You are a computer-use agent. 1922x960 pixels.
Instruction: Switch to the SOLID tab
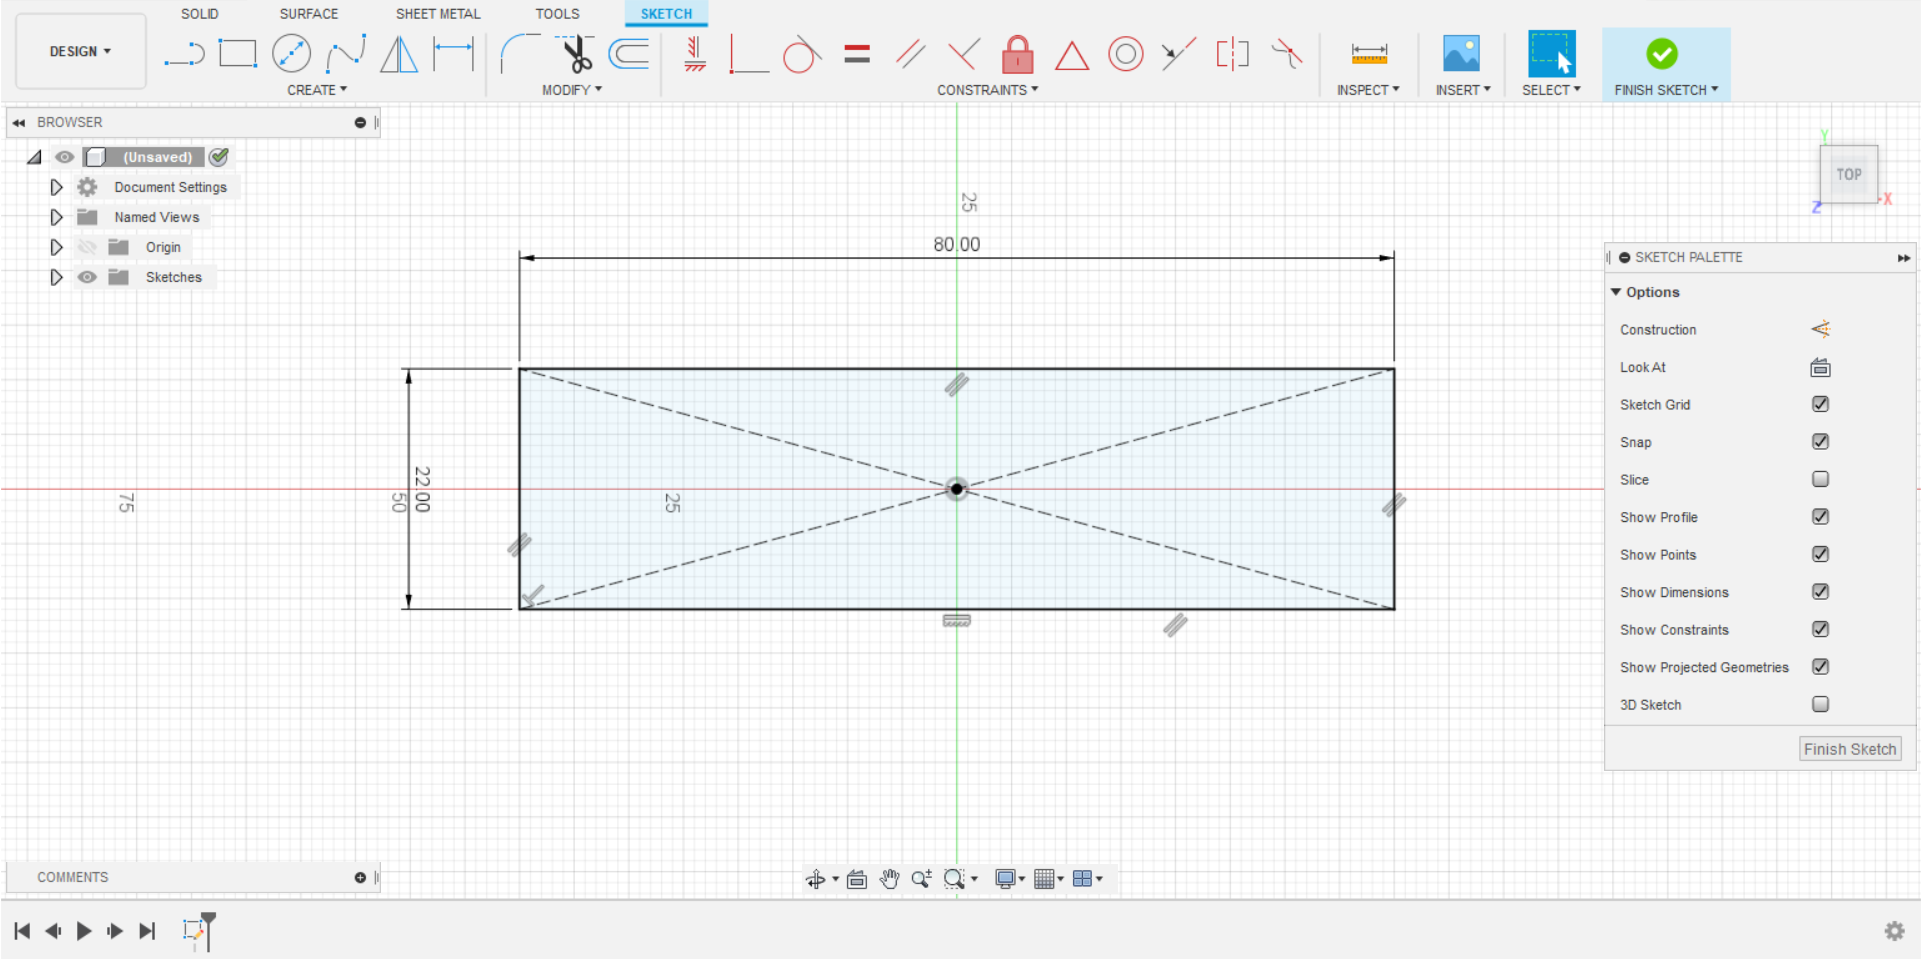pos(200,14)
